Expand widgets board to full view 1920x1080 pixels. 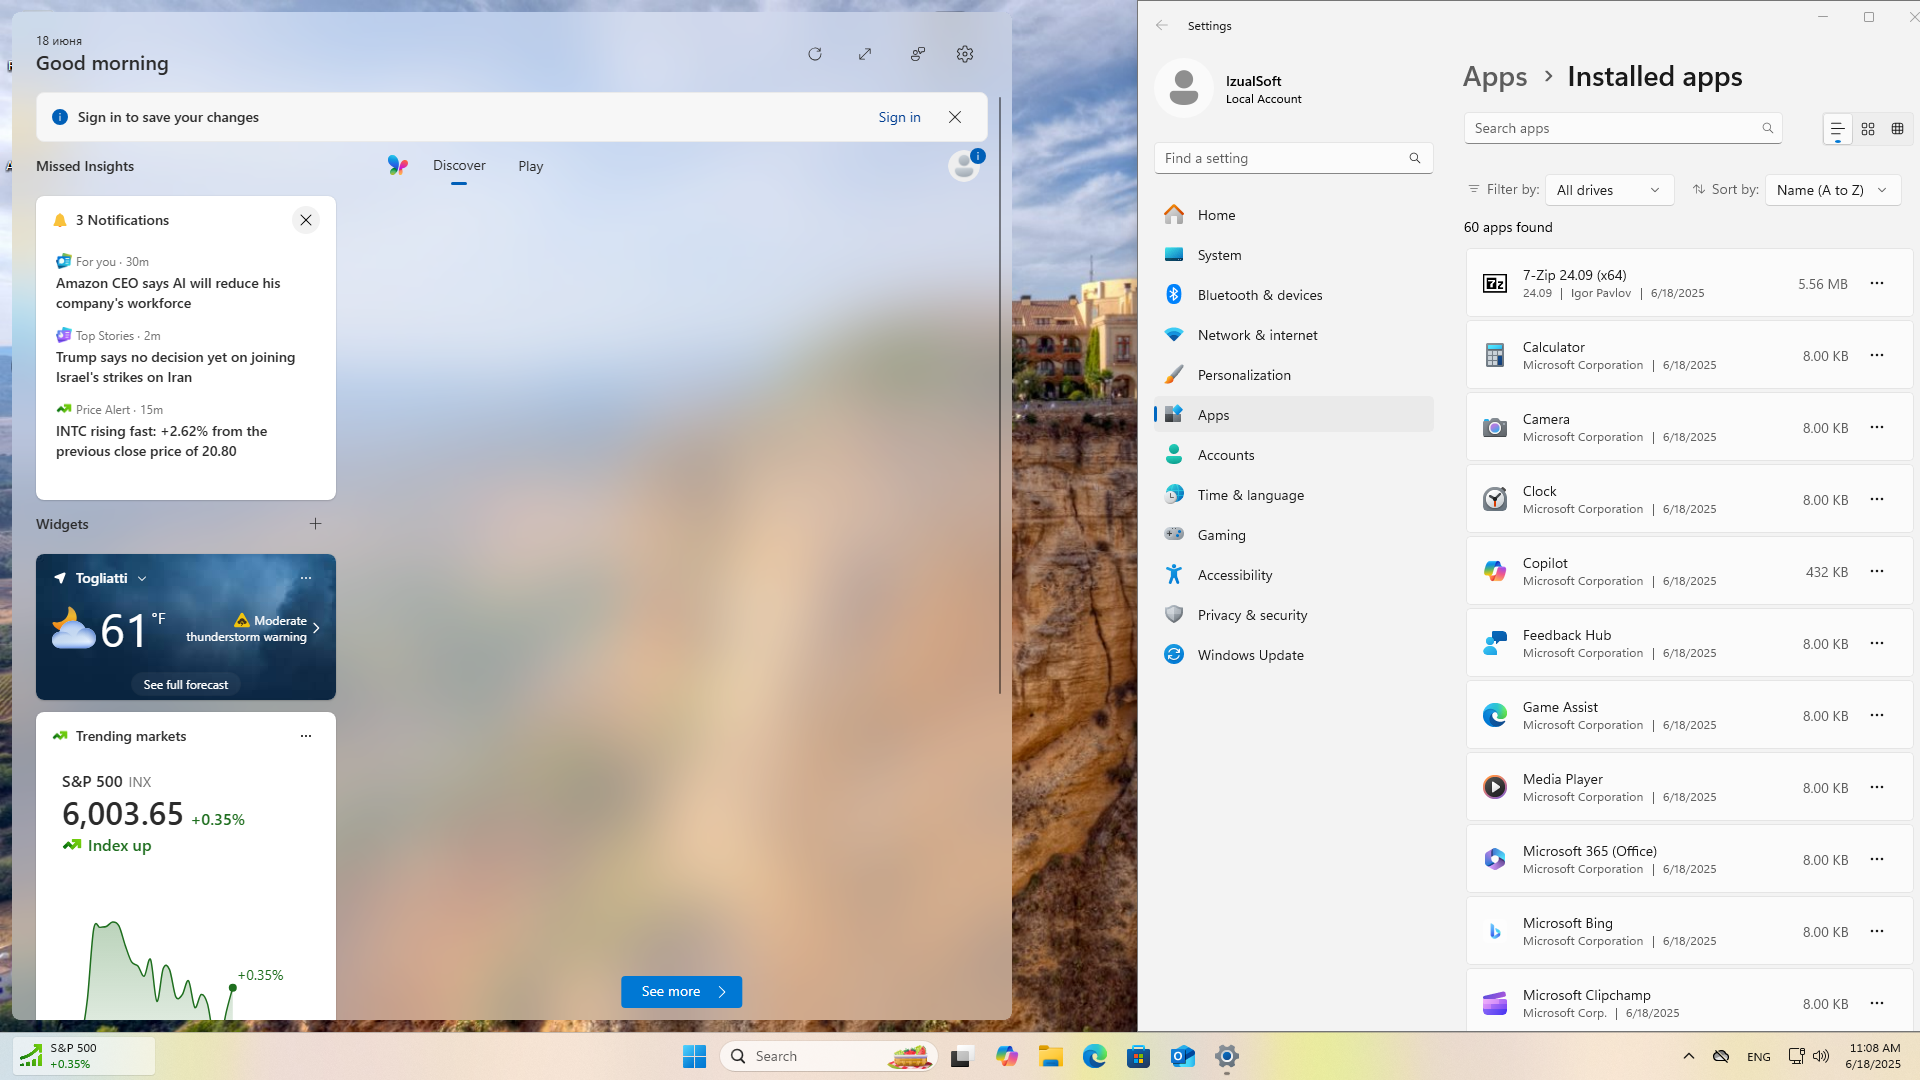click(865, 54)
